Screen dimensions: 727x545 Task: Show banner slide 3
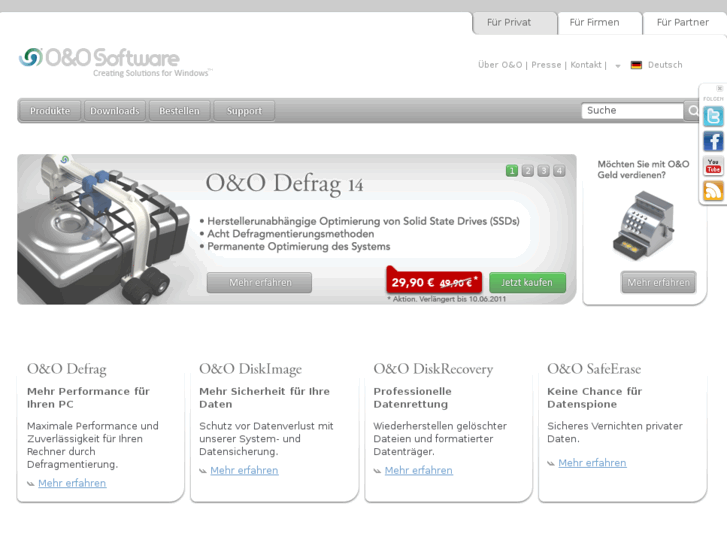[x=543, y=171]
